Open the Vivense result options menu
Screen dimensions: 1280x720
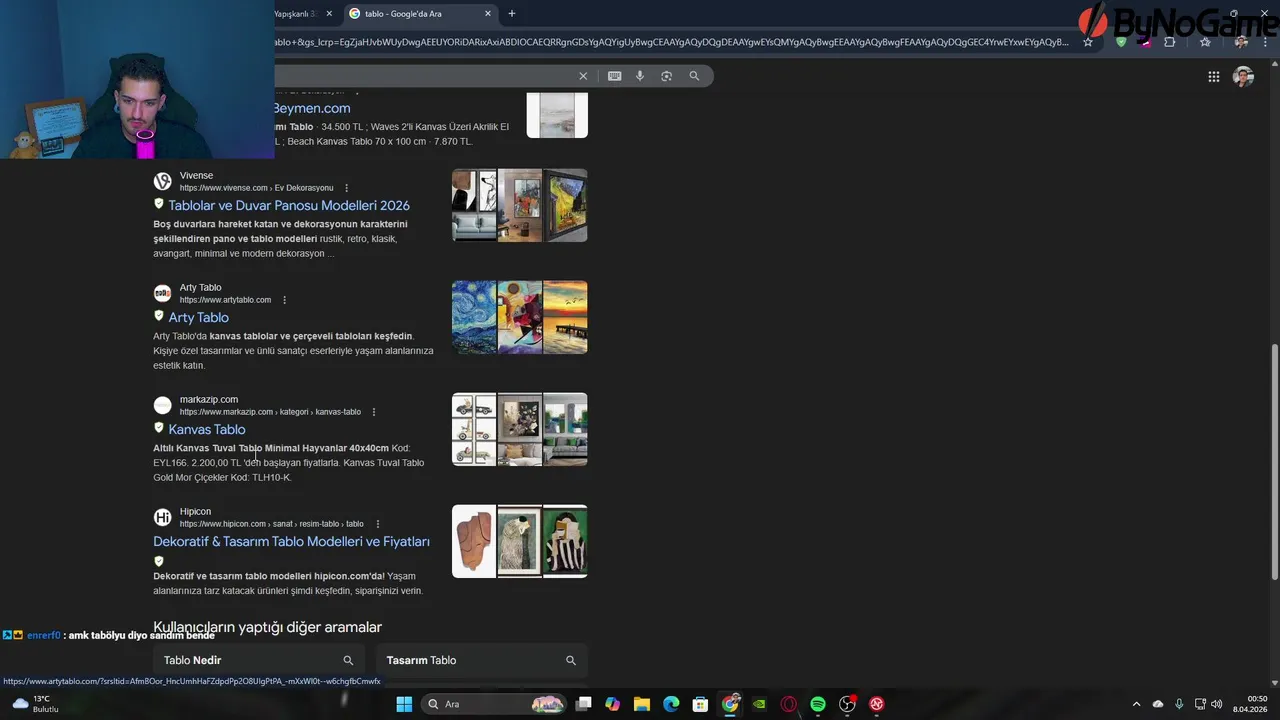click(347, 188)
